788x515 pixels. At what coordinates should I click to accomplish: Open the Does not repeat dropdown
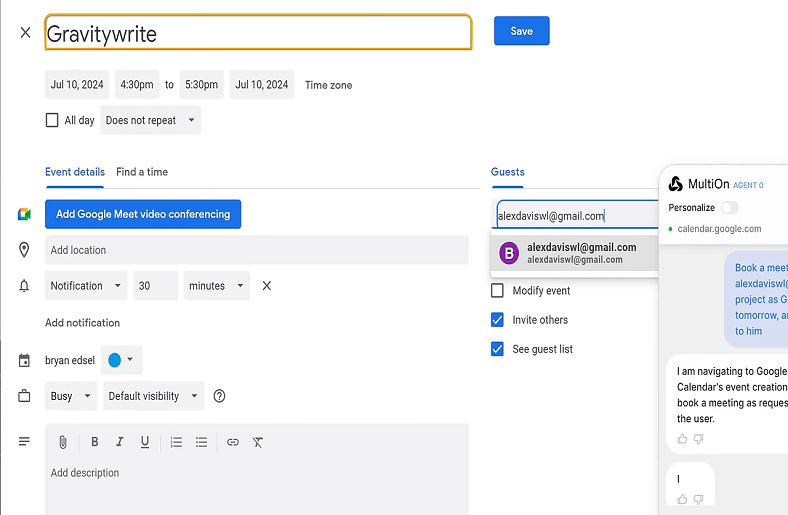click(150, 120)
